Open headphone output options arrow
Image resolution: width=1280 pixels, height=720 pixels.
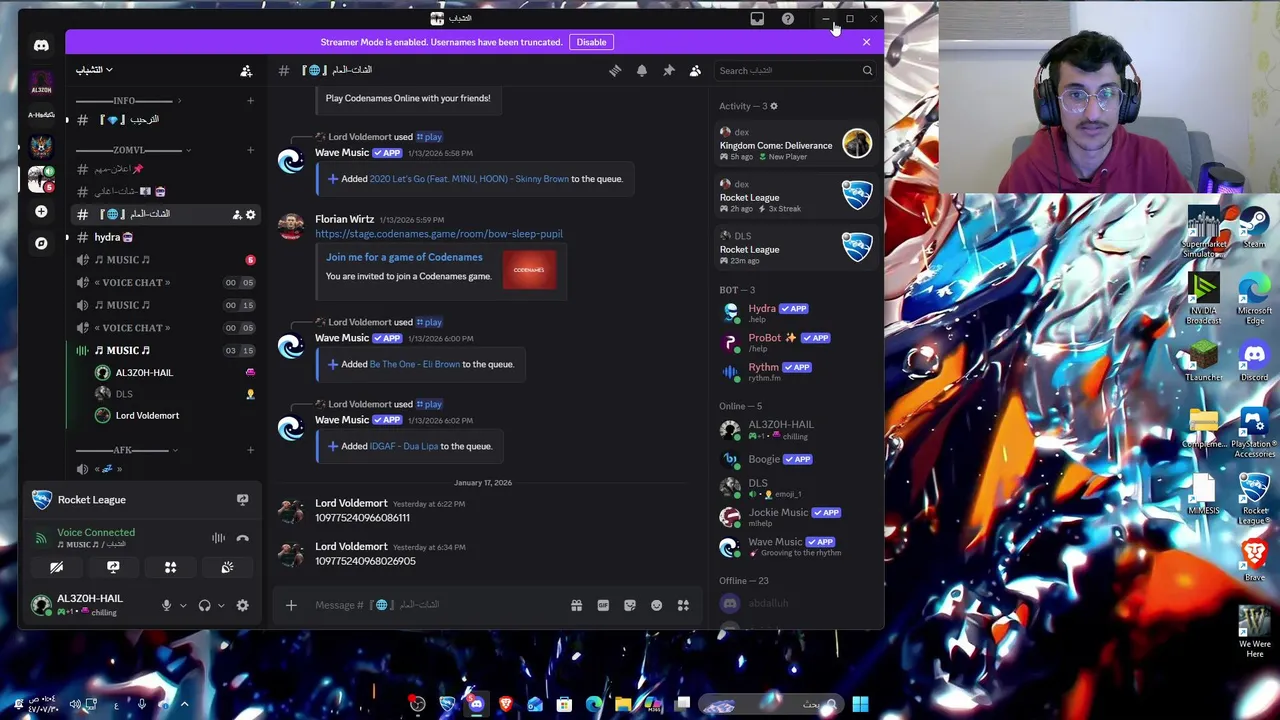(220, 605)
